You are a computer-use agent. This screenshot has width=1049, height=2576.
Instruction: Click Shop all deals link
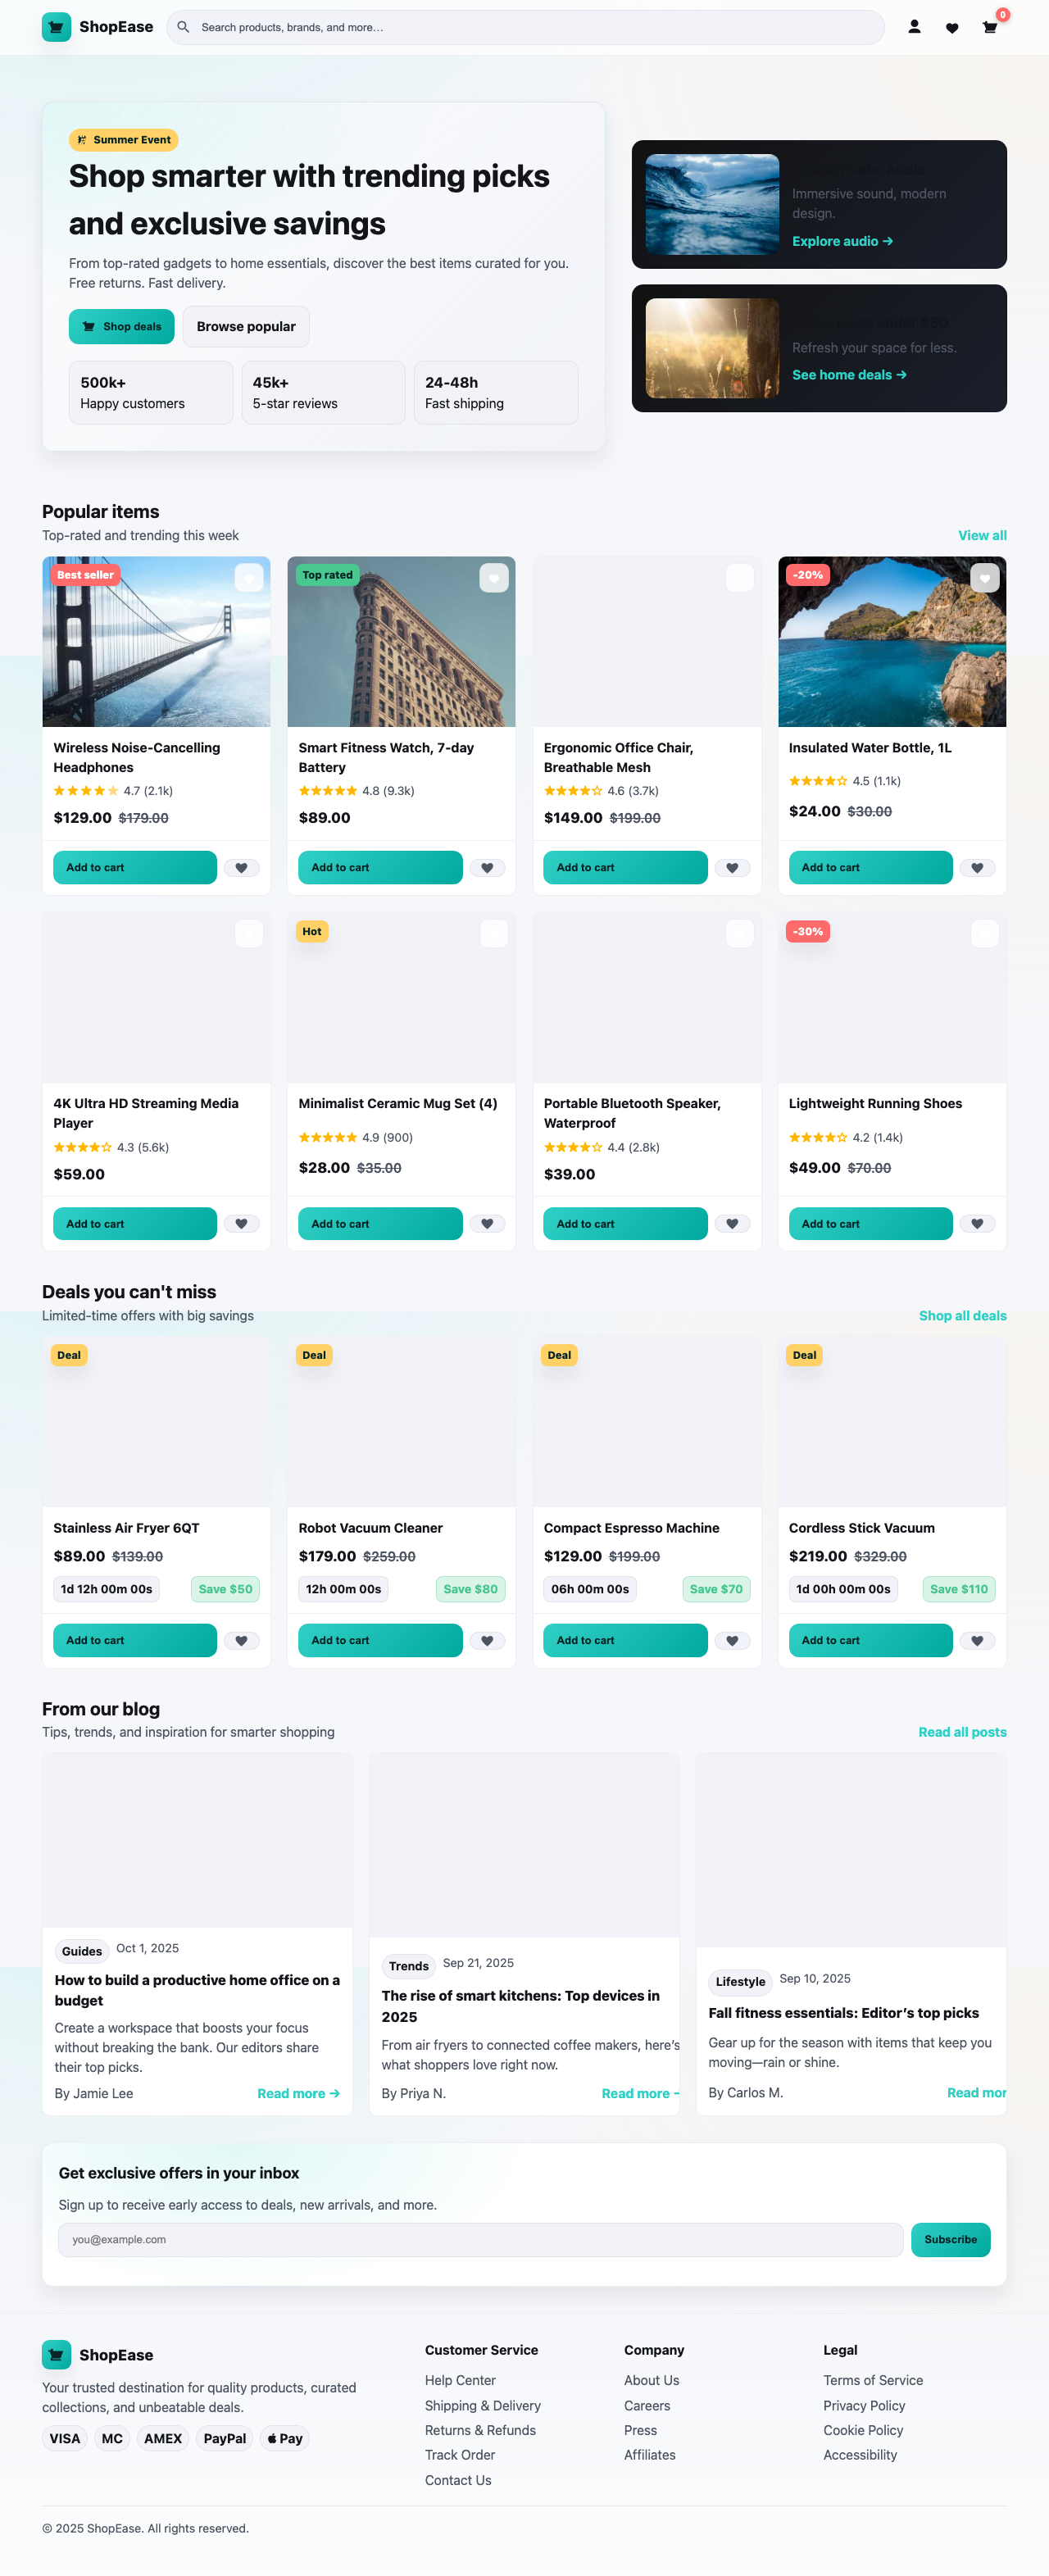pos(962,1315)
